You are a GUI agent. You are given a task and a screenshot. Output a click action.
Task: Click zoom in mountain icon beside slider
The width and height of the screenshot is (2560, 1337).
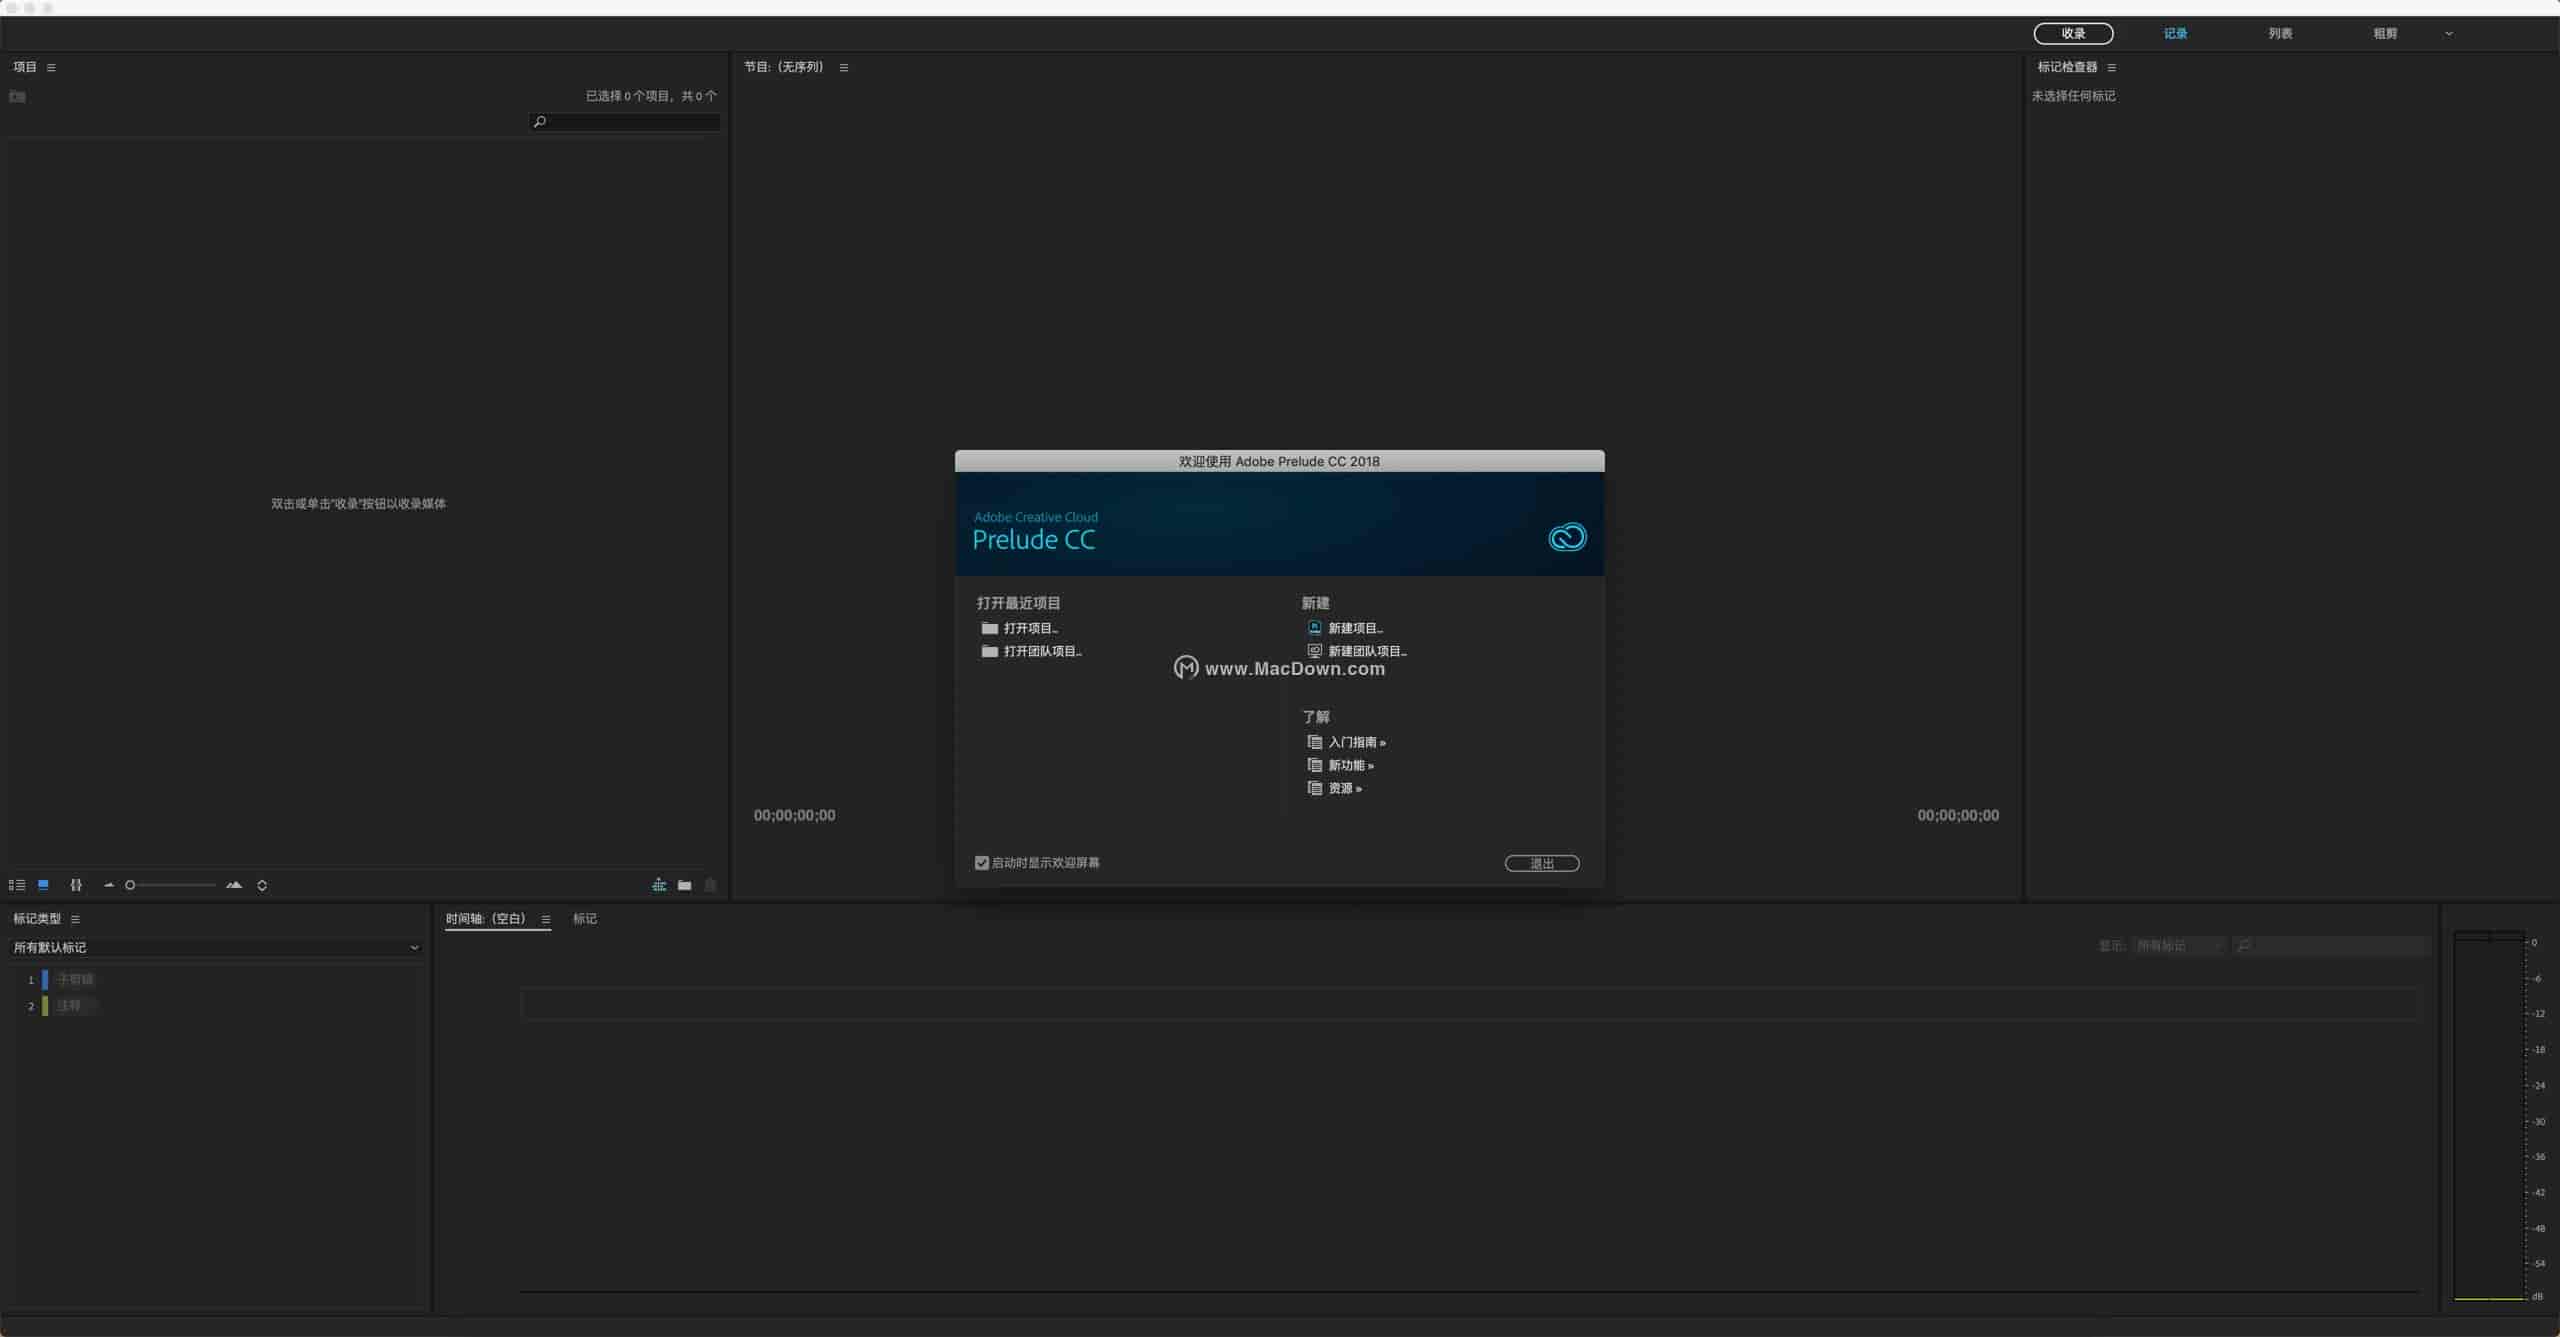[234, 885]
